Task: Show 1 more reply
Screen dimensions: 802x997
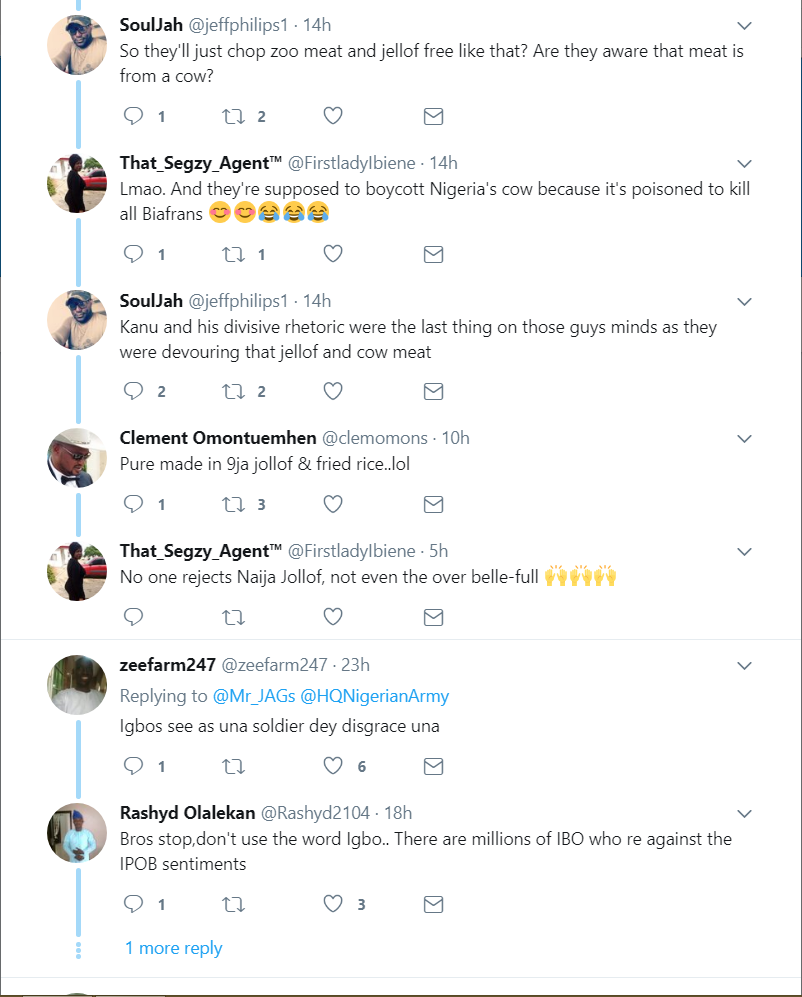Action: point(173,948)
